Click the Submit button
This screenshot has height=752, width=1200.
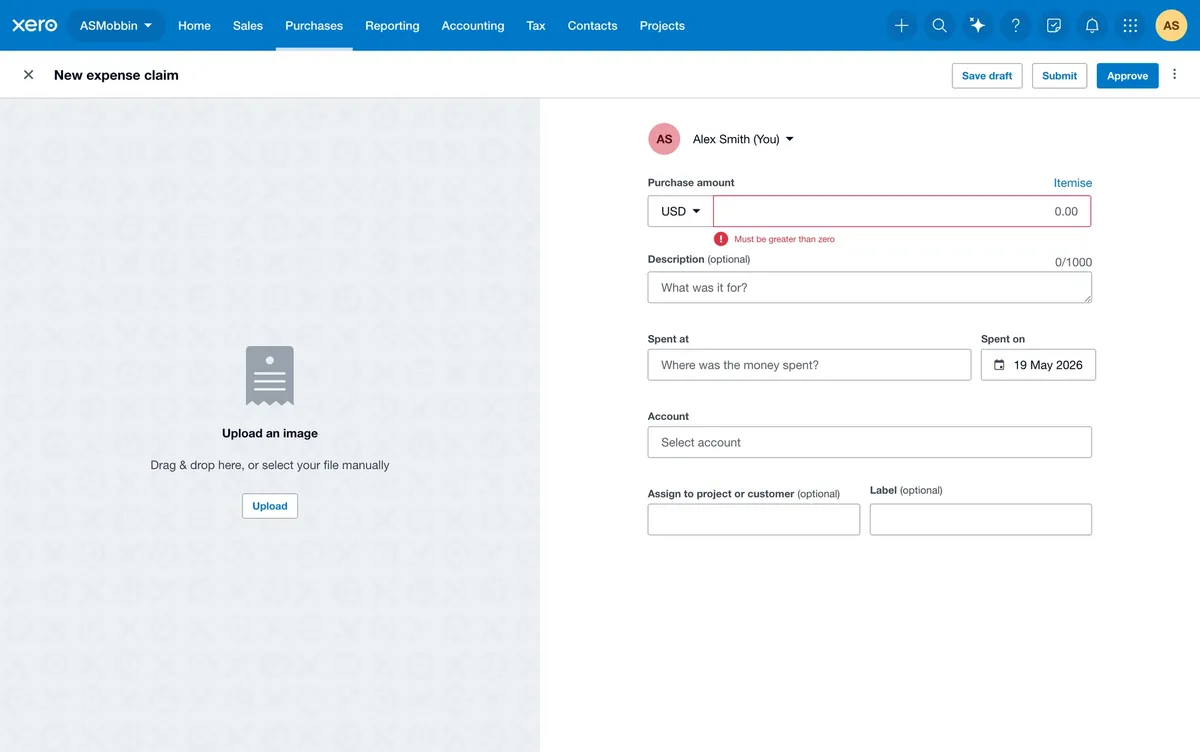coord(1059,75)
